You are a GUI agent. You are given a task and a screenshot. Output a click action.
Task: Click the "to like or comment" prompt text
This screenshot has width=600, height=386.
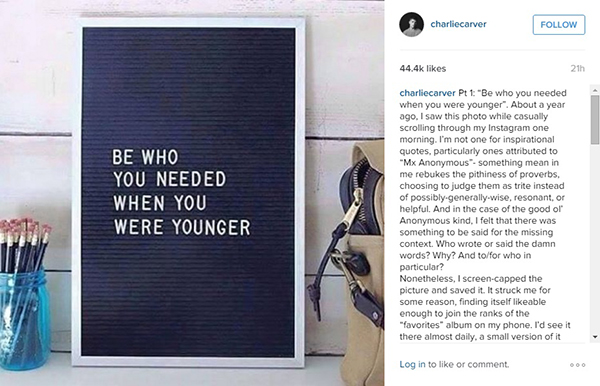468,364
